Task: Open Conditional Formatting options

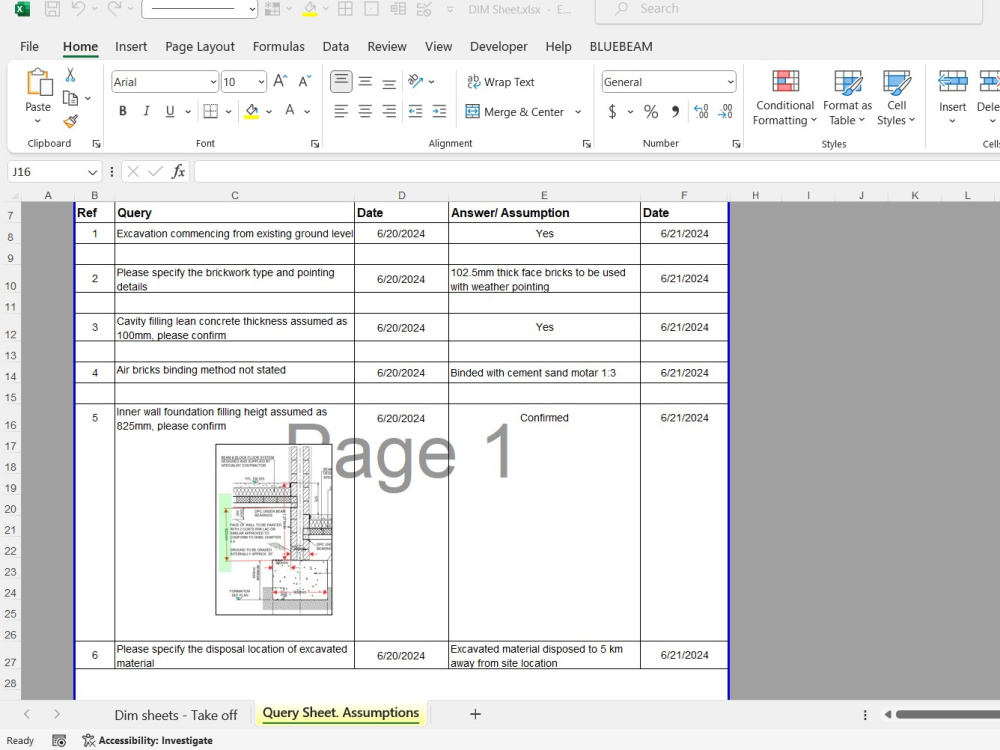Action: coord(784,97)
